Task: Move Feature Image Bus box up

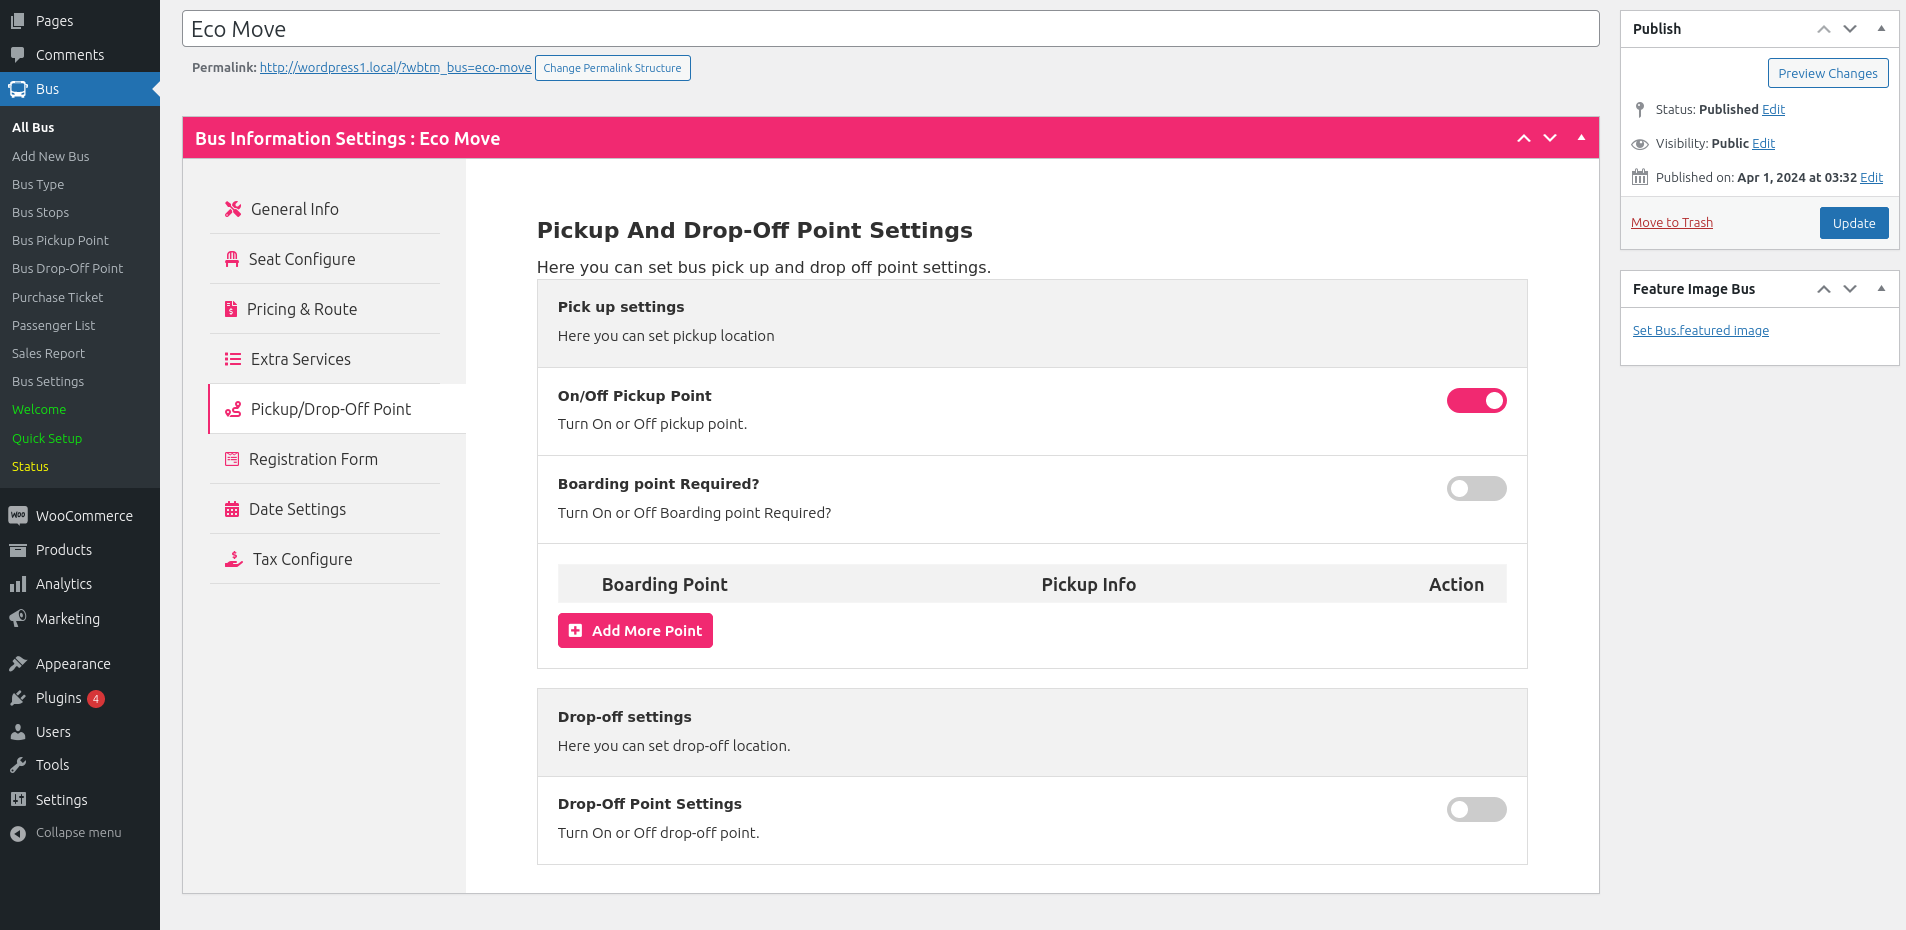Action: pos(1824,289)
